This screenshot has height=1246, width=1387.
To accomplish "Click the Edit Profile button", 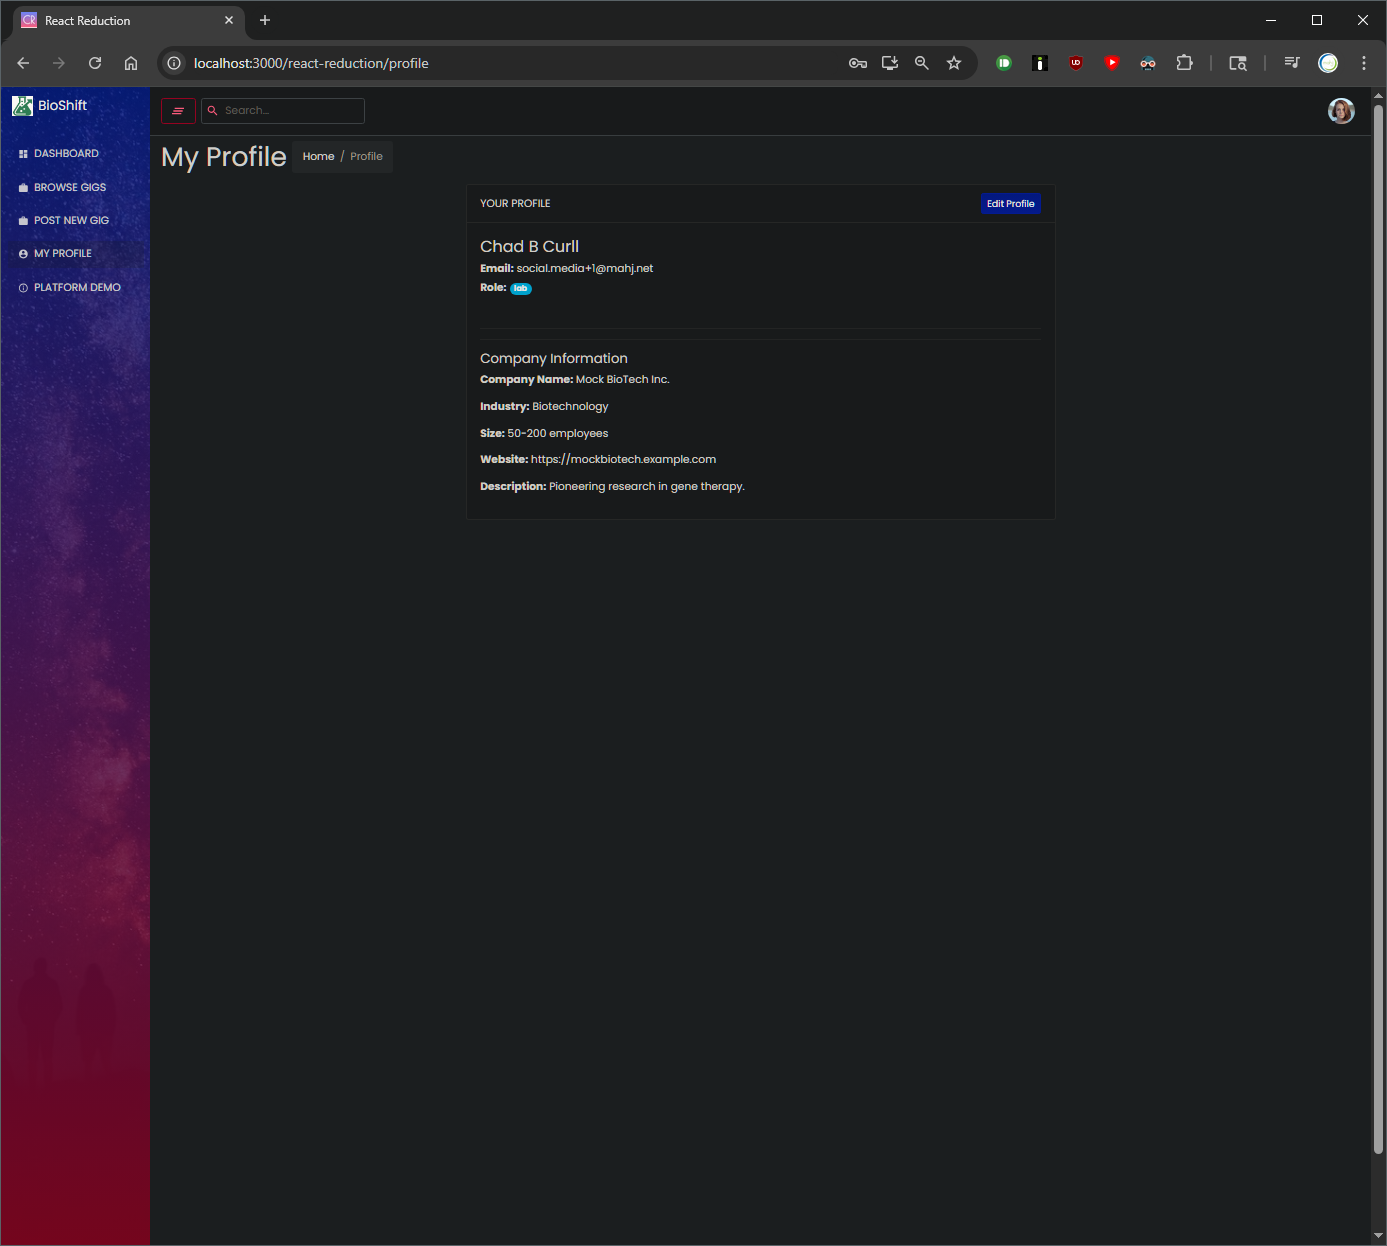I will coord(1010,204).
